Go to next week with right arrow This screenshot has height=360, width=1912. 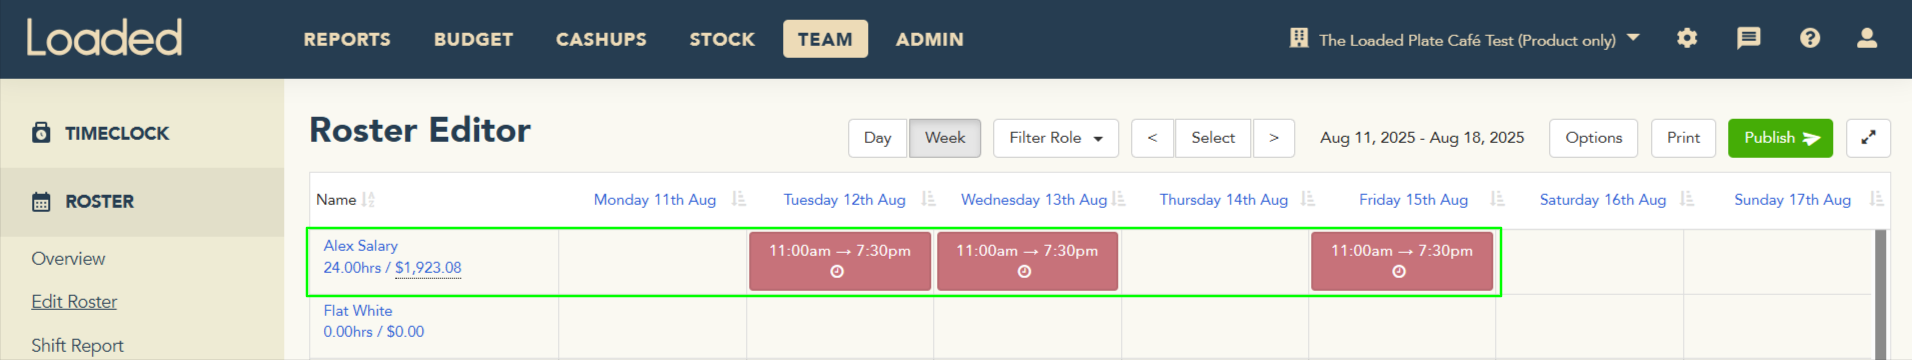[x=1274, y=138]
